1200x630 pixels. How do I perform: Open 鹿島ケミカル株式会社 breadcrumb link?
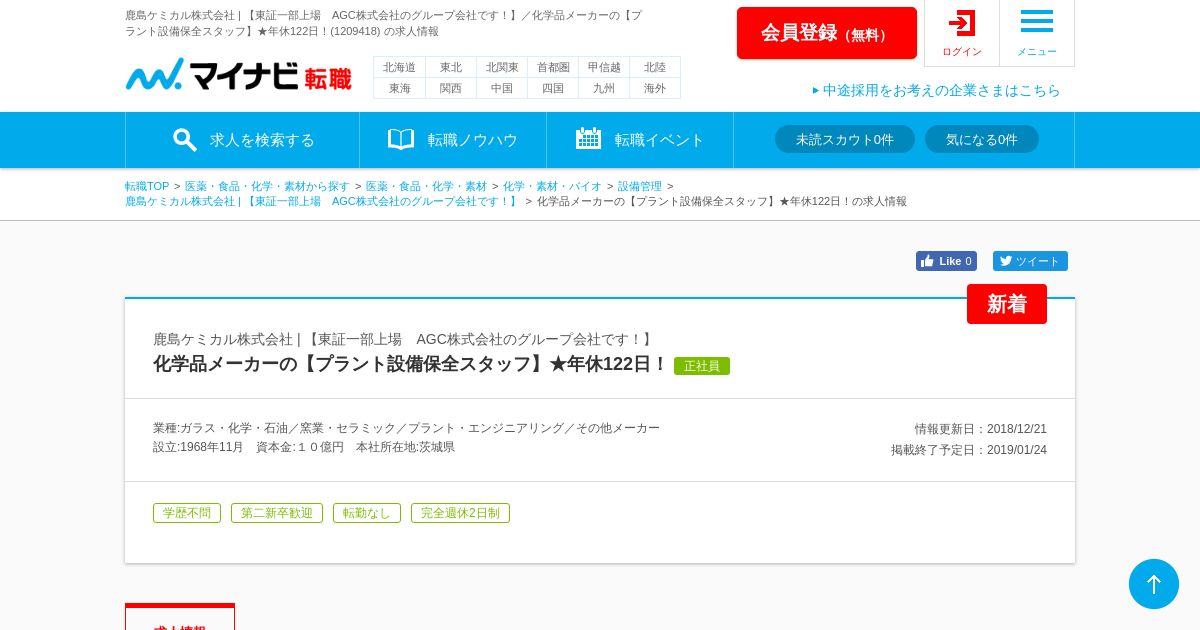[323, 201]
